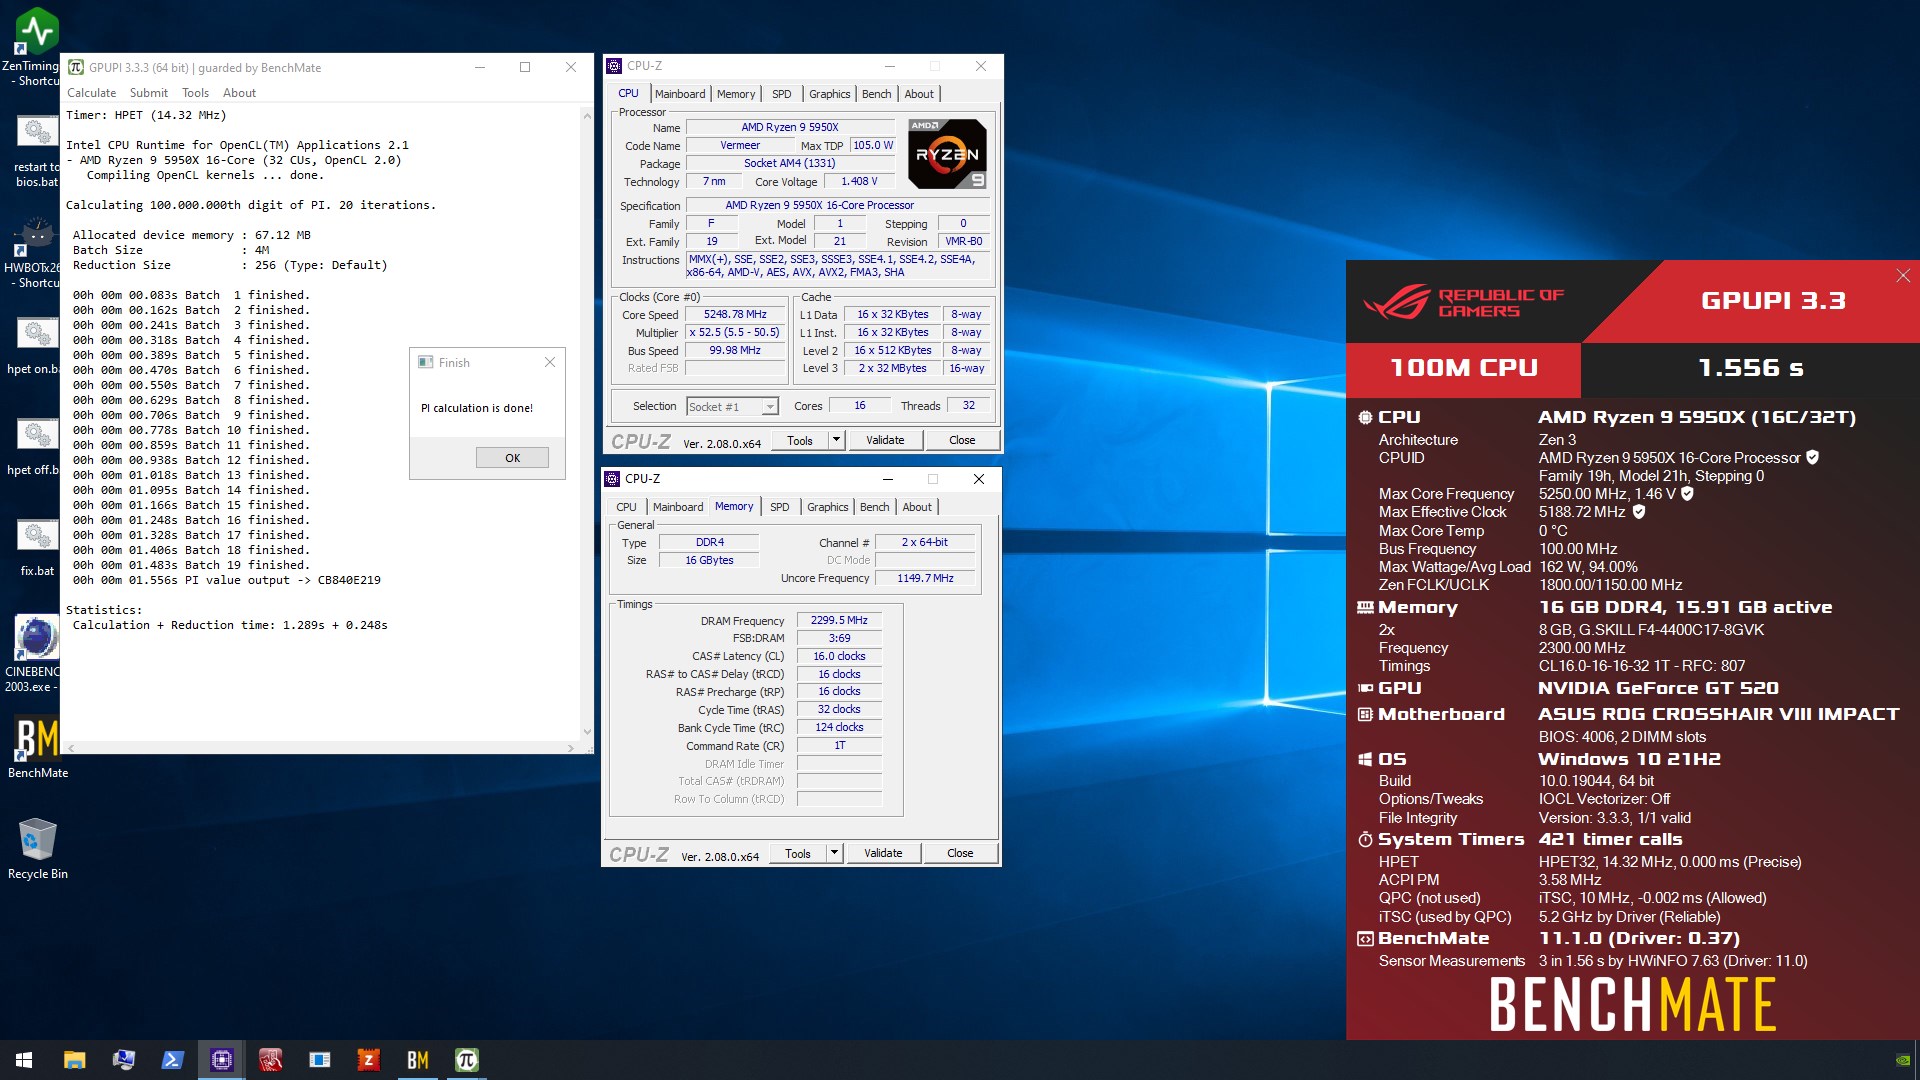Click Uncore Frequency value 1149.7 MHz
The height and width of the screenshot is (1080, 1920).
[925, 578]
